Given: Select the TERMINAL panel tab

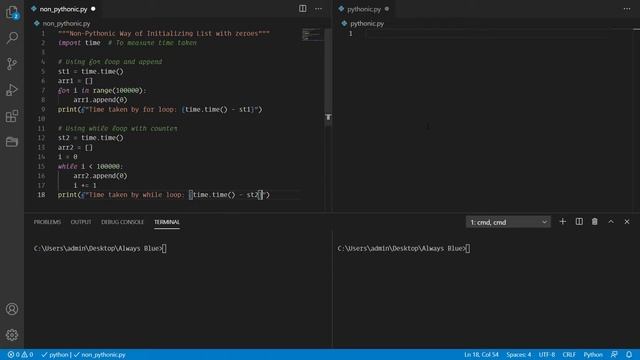Looking at the screenshot, I should (167, 222).
